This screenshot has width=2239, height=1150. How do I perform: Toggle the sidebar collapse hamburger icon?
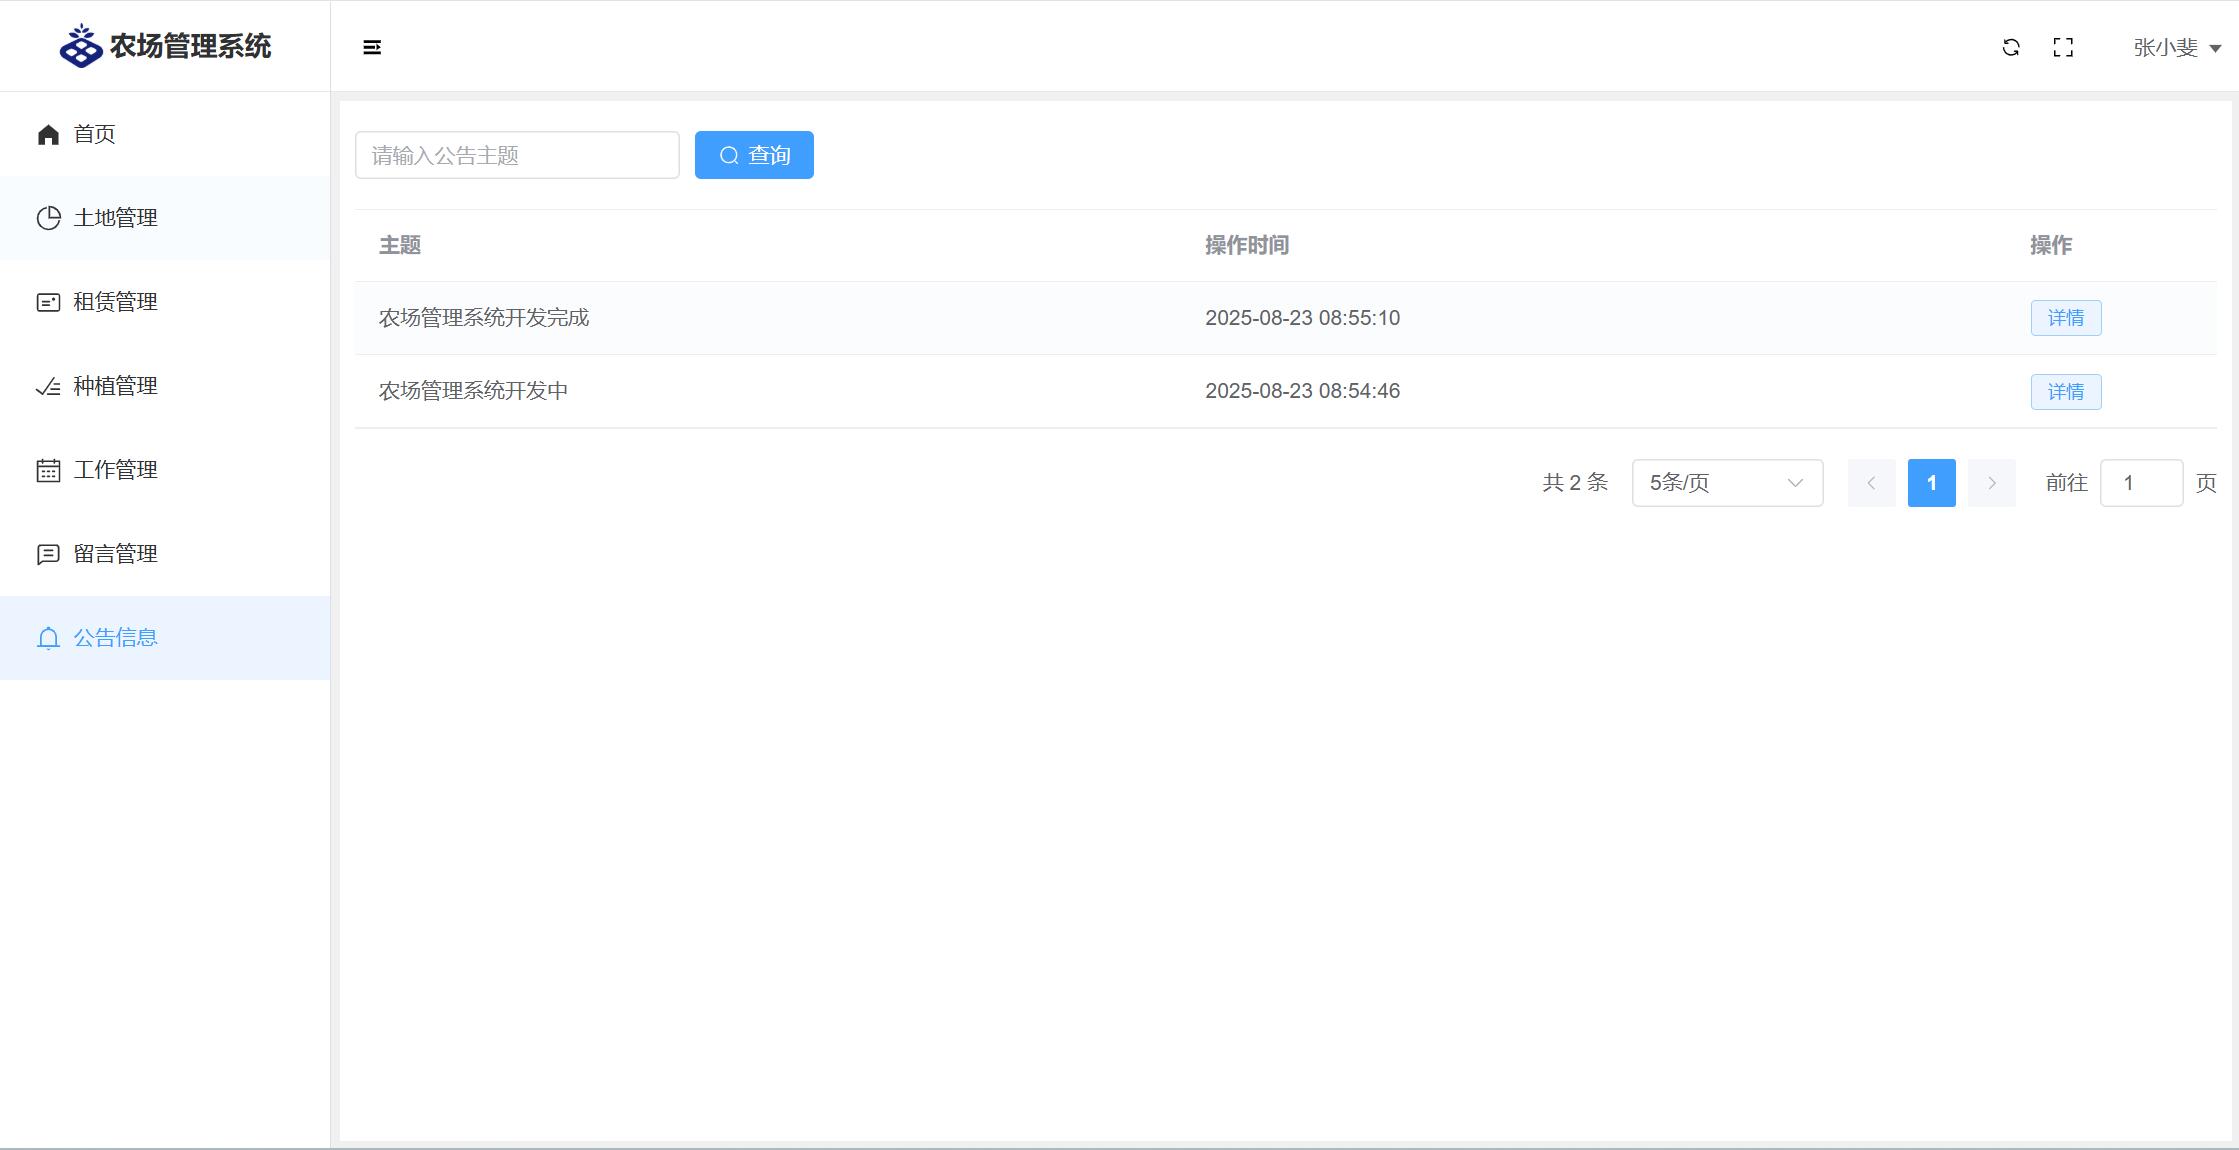coord(372,47)
